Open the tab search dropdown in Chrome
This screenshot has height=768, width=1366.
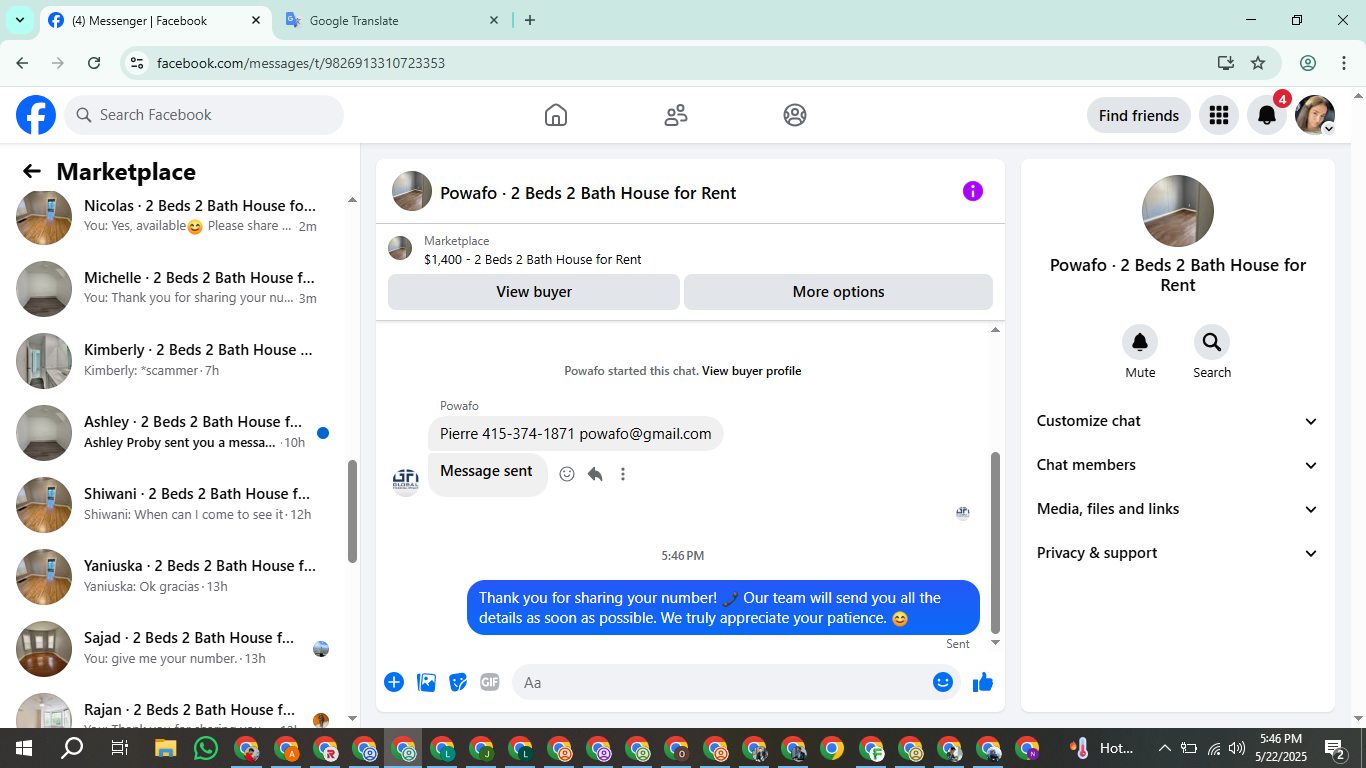click(x=19, y=20)
